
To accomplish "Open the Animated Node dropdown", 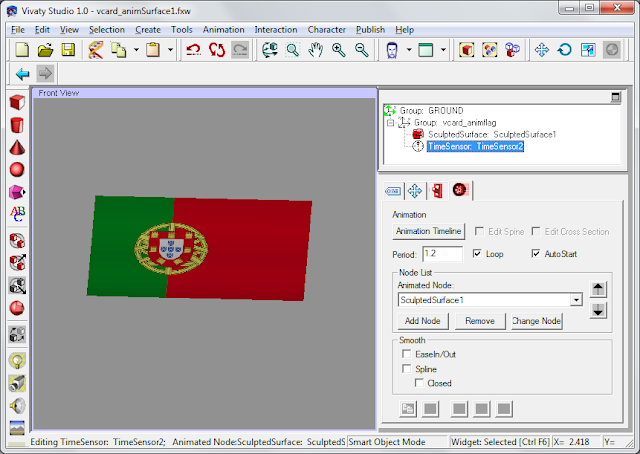I will [x=576, y=300].
